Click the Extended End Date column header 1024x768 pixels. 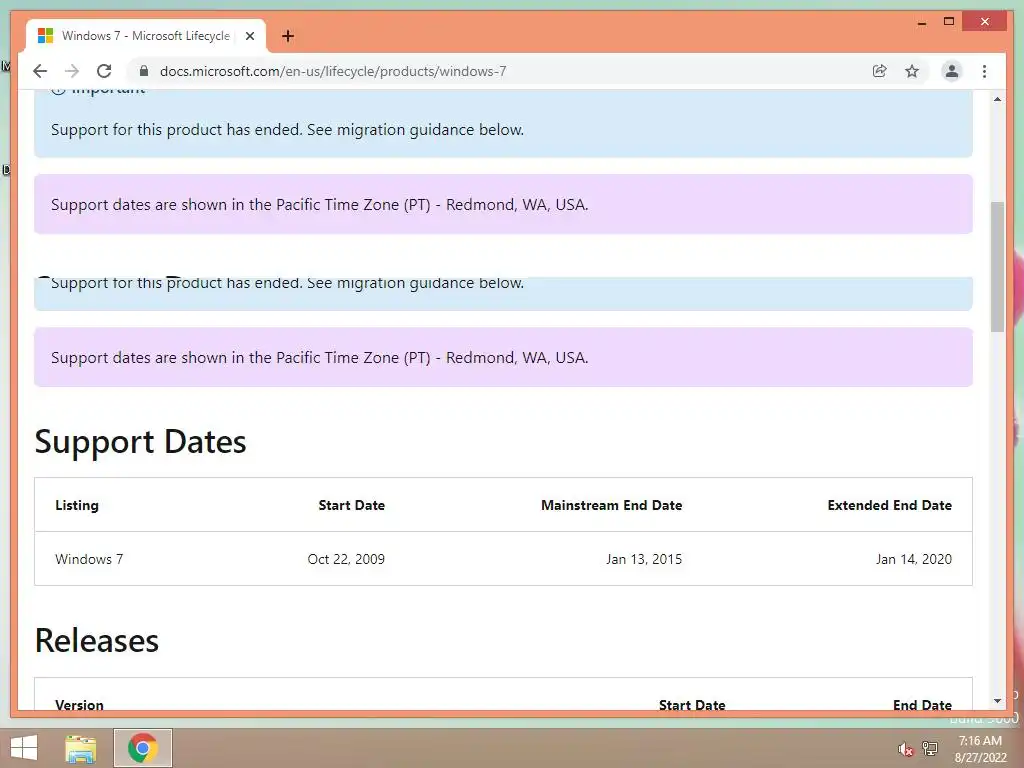(889, 505)
